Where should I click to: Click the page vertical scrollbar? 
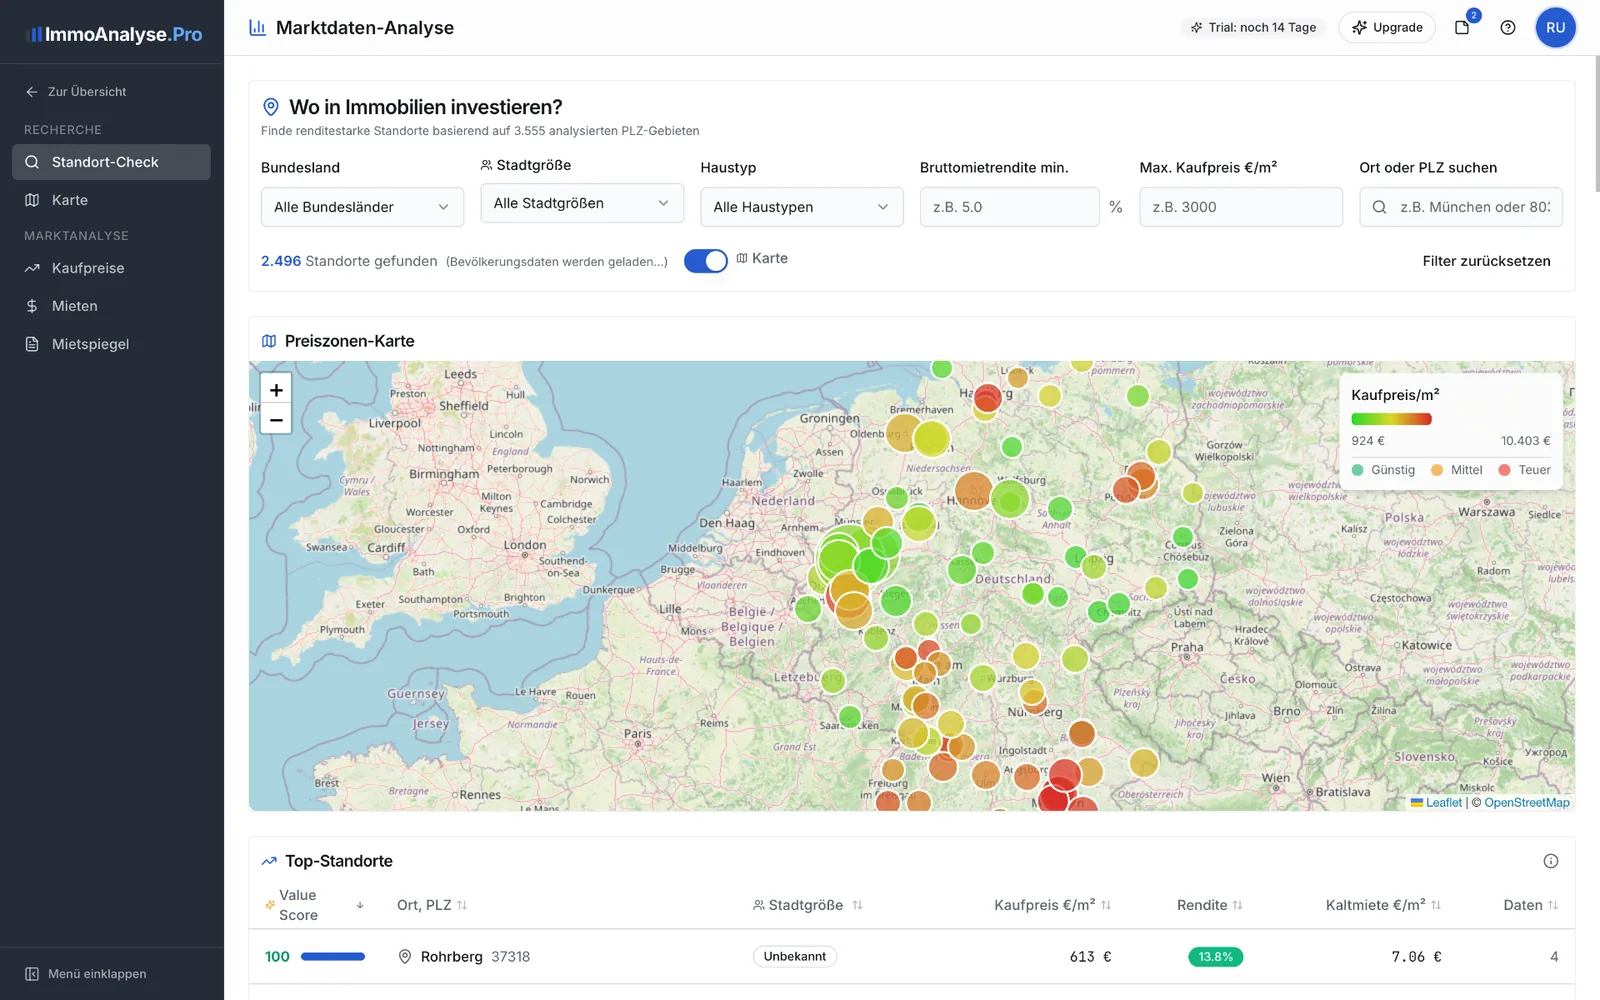pyautogui.click(x=1596, y=124)
